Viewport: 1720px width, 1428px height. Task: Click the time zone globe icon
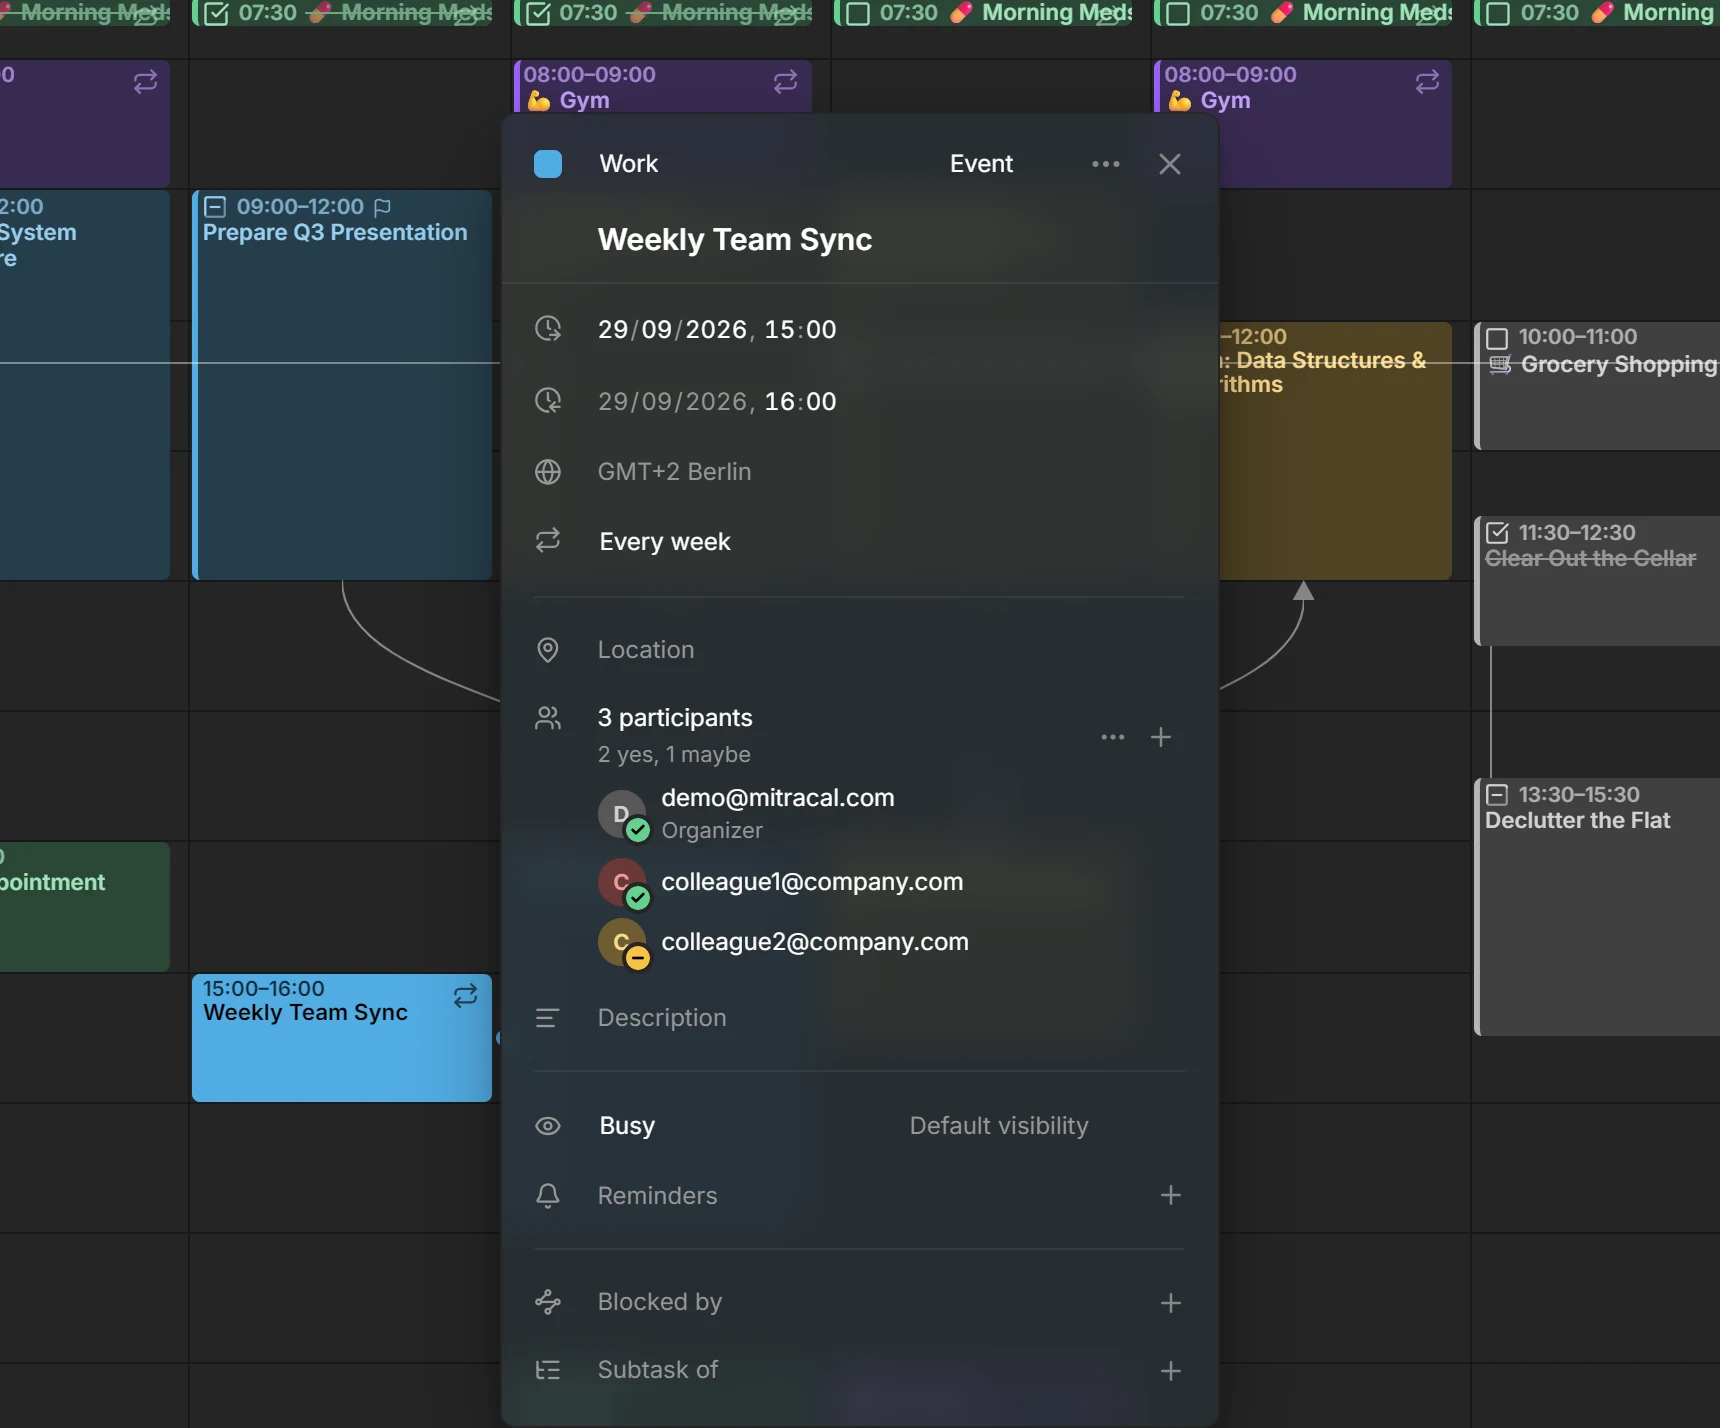click(548, 472)
